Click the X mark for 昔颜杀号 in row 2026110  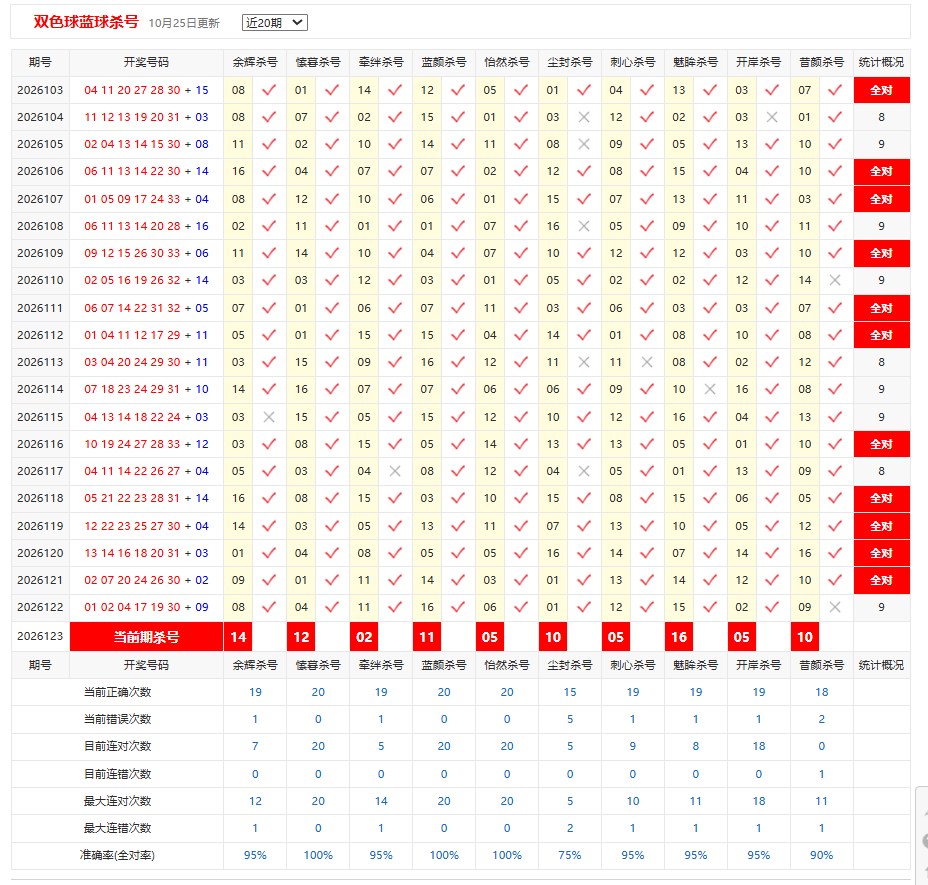835,280
